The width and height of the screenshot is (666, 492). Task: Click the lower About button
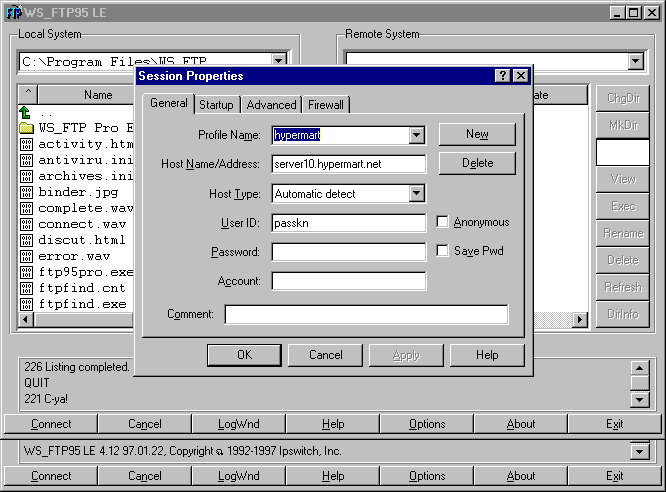pos(521,476)
